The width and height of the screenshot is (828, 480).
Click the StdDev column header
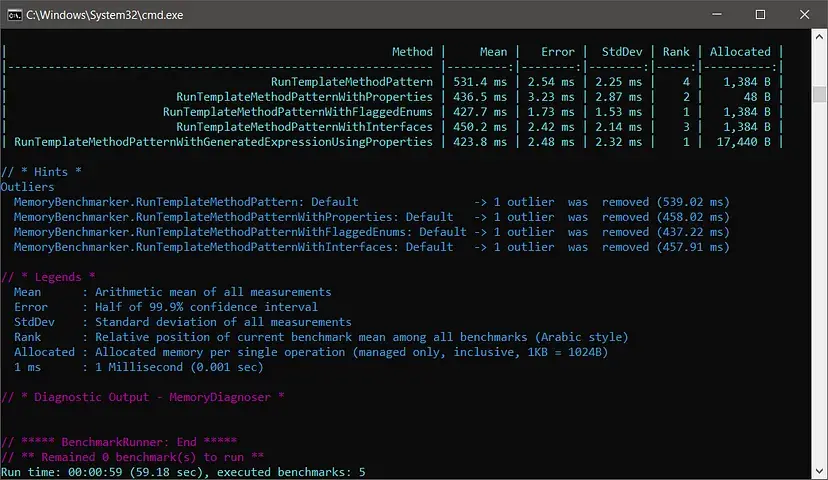tap(622, 52)
